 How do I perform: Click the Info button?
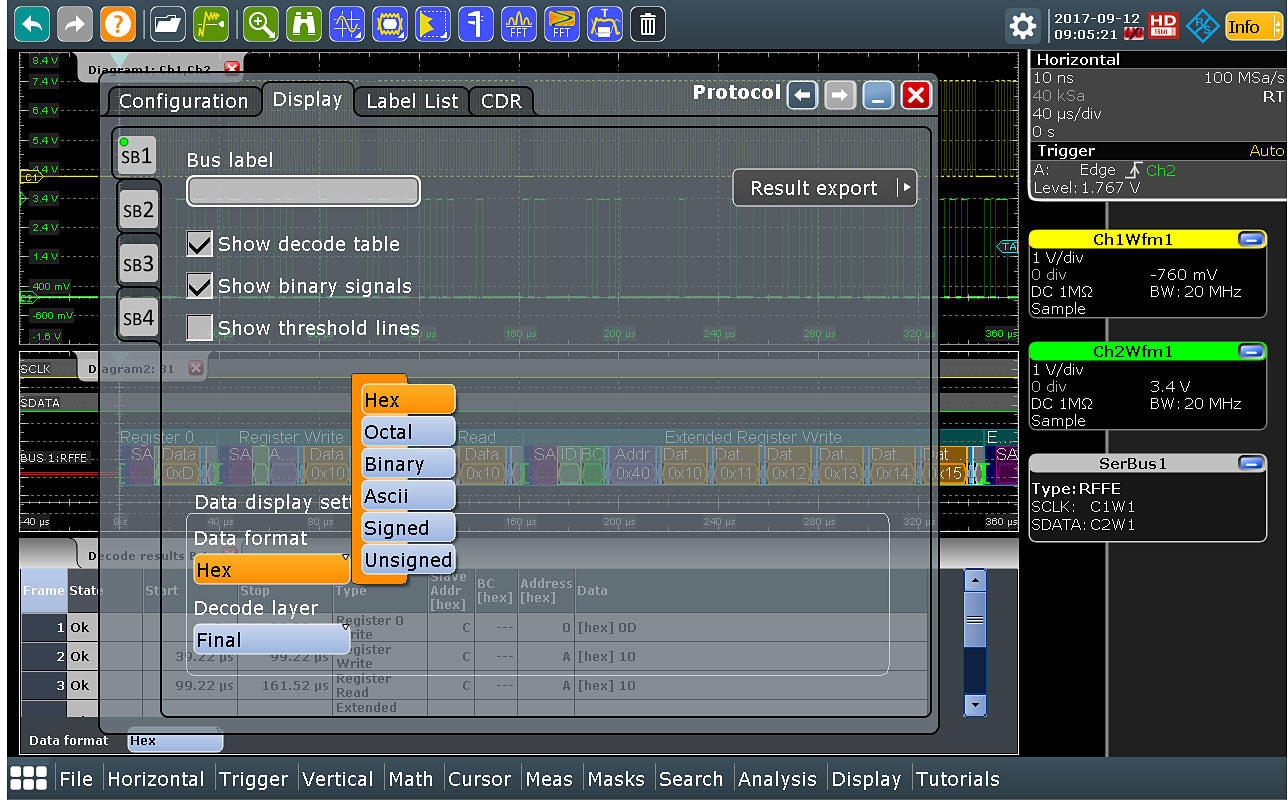[1252, 26]
